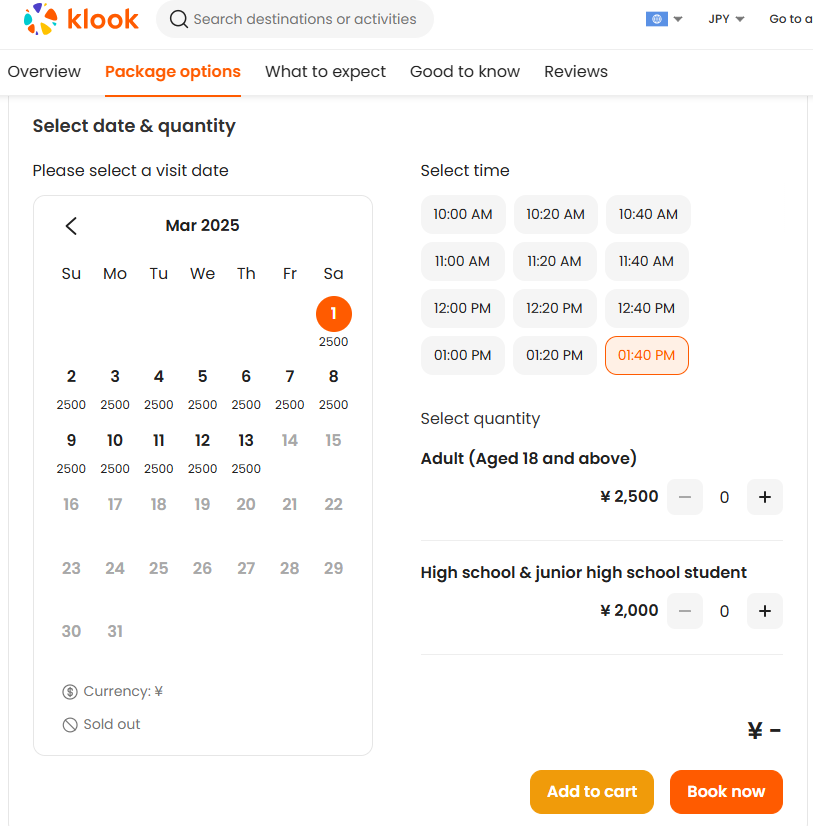
Task: Focus the destinations search field
Action: (x=295, y=19)
